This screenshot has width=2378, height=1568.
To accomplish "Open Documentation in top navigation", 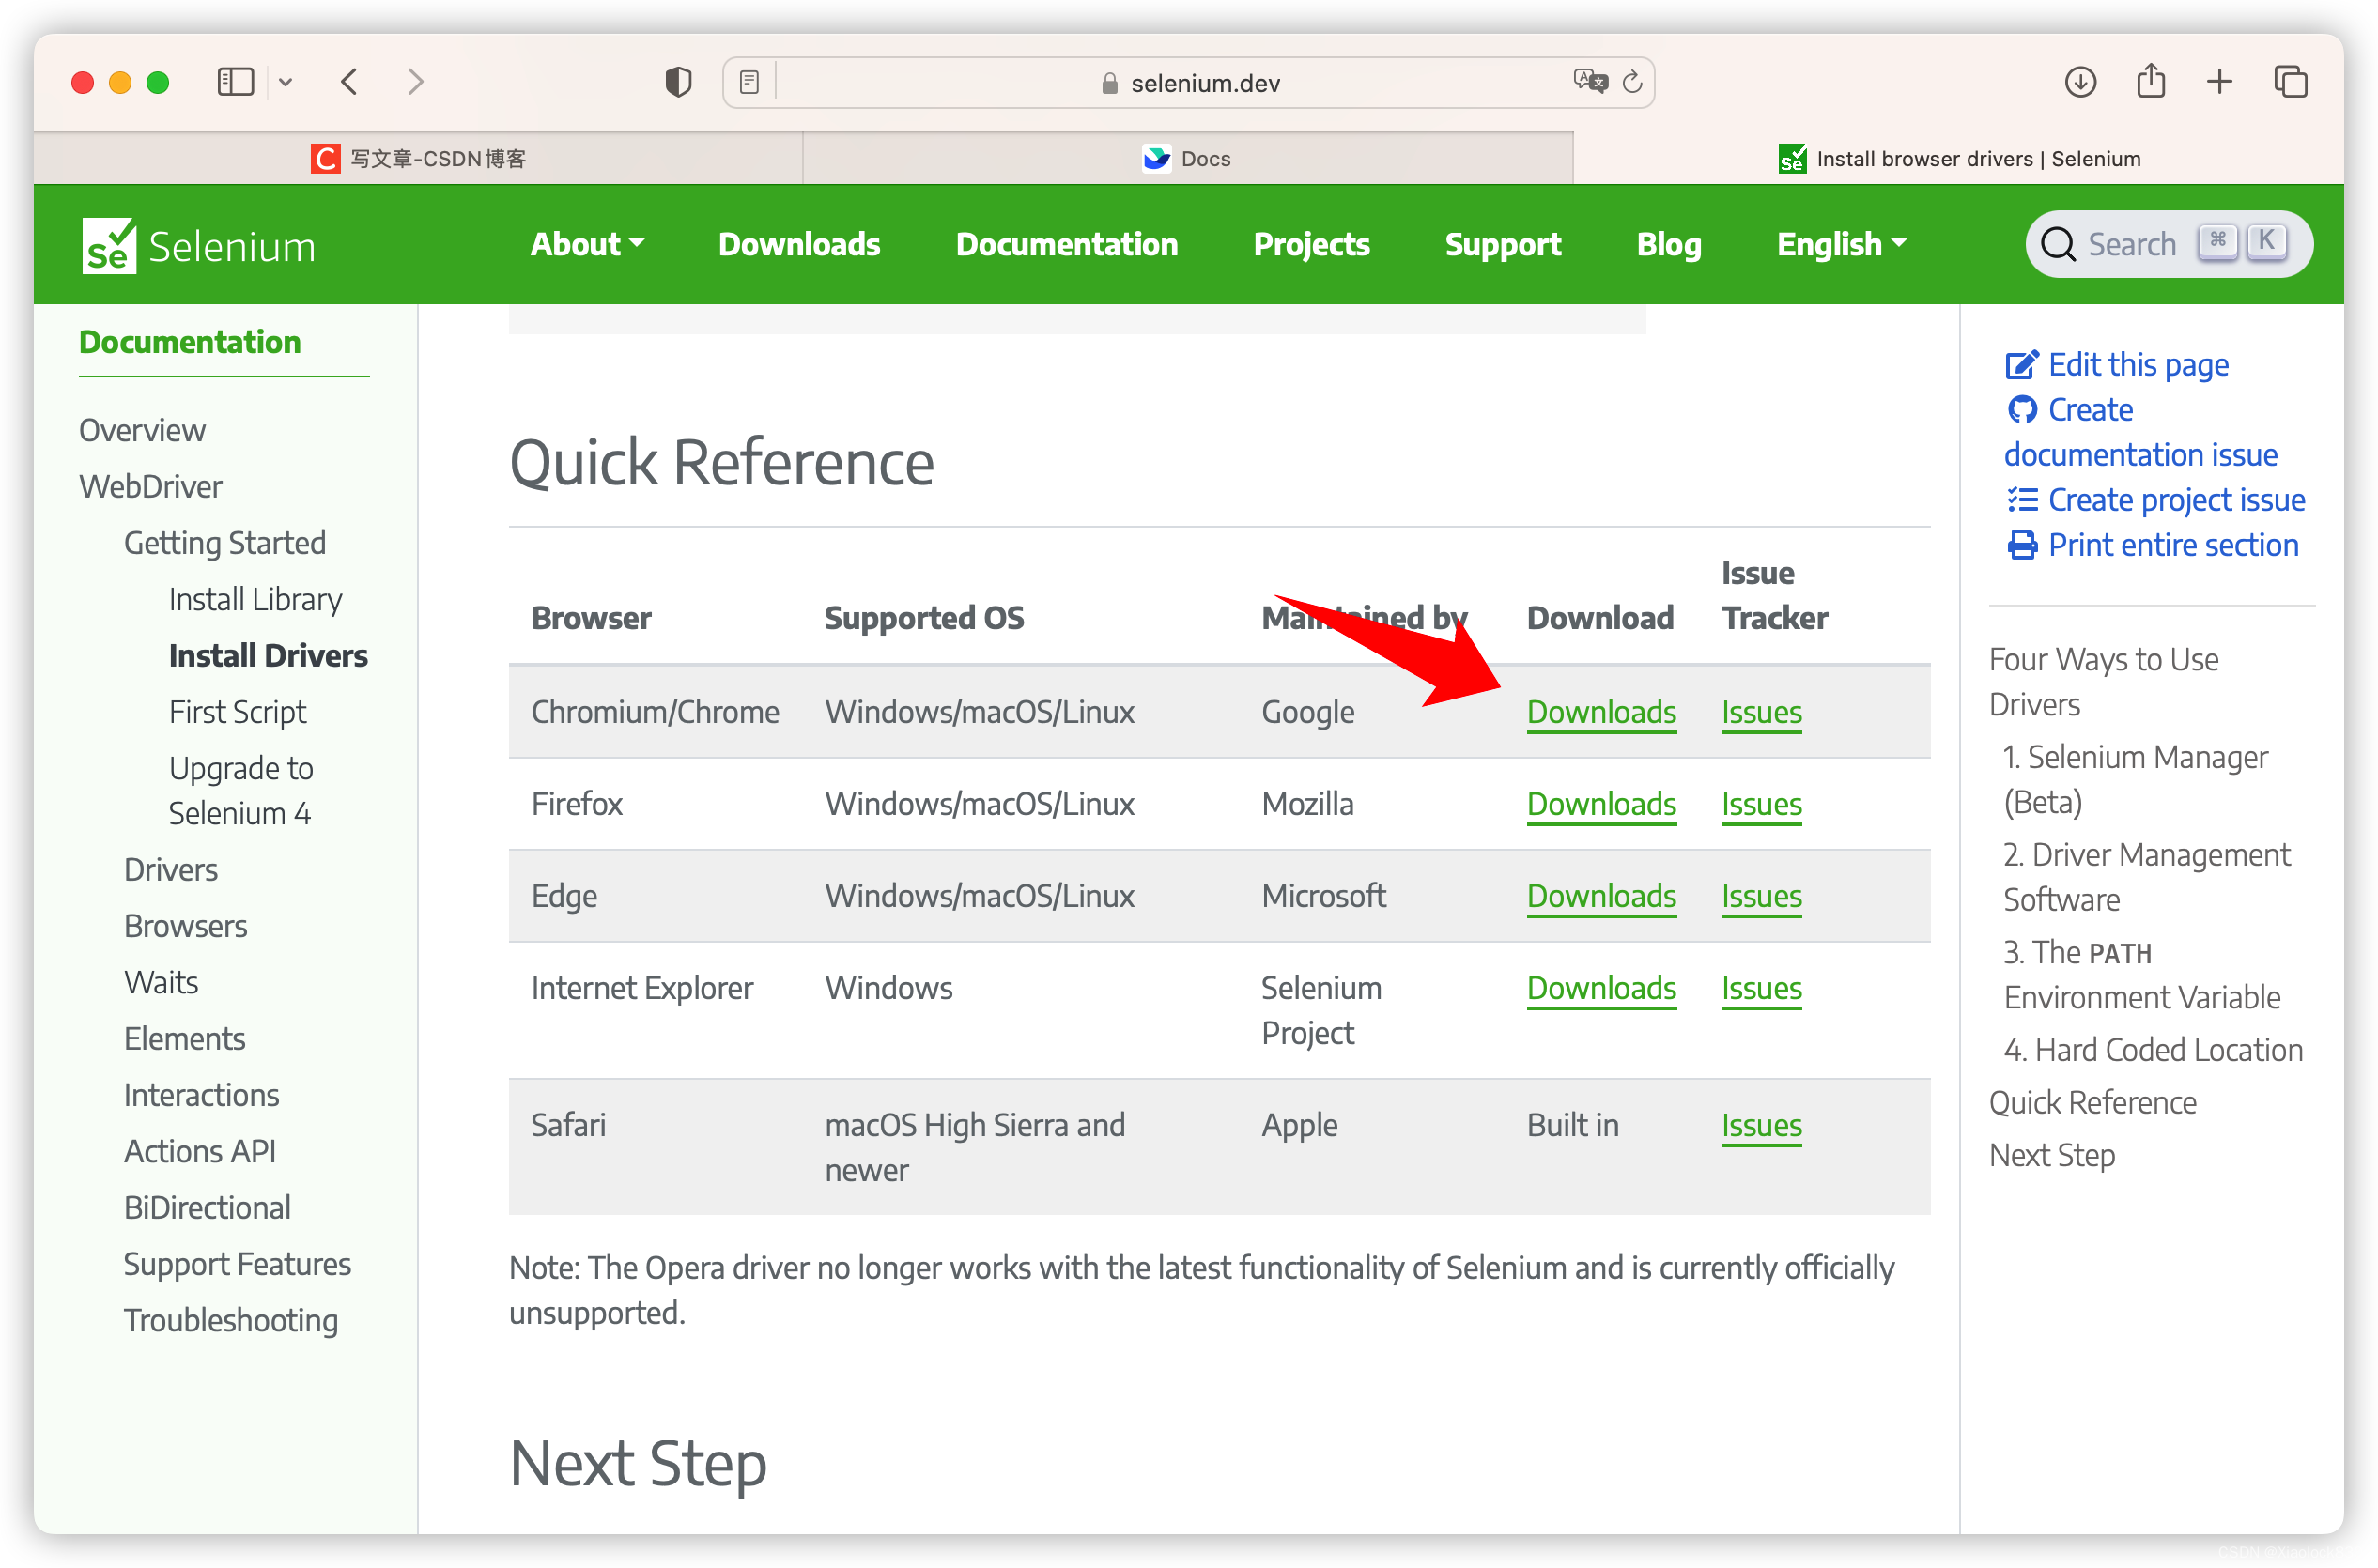I will pyautogui.click(x=1066, y=244).
